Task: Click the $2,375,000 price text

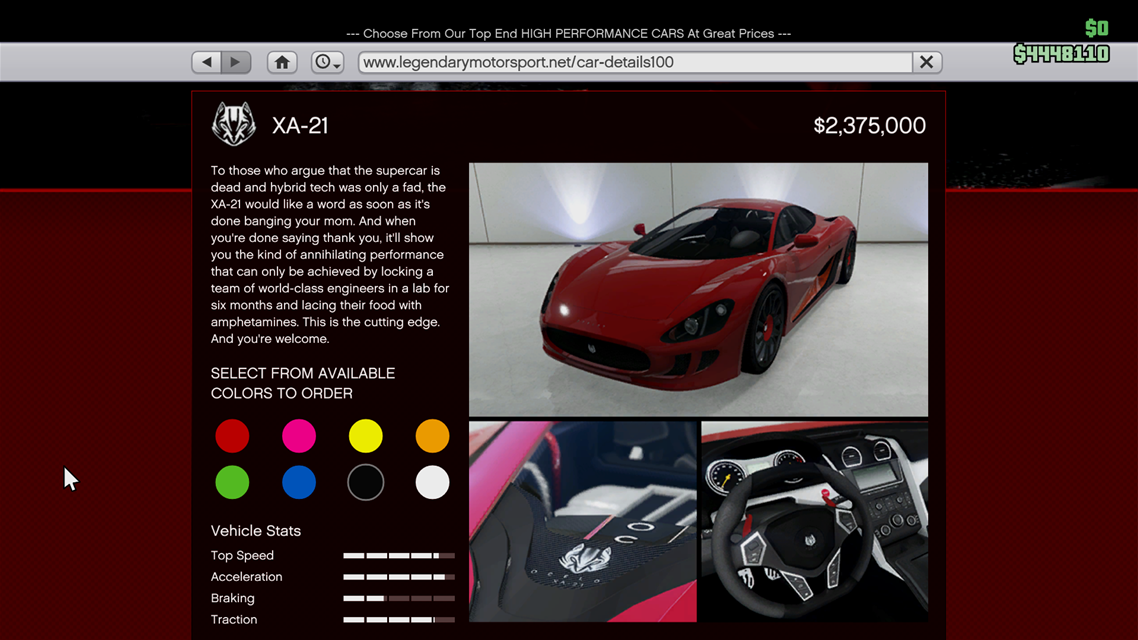Action: coord(869,126)
